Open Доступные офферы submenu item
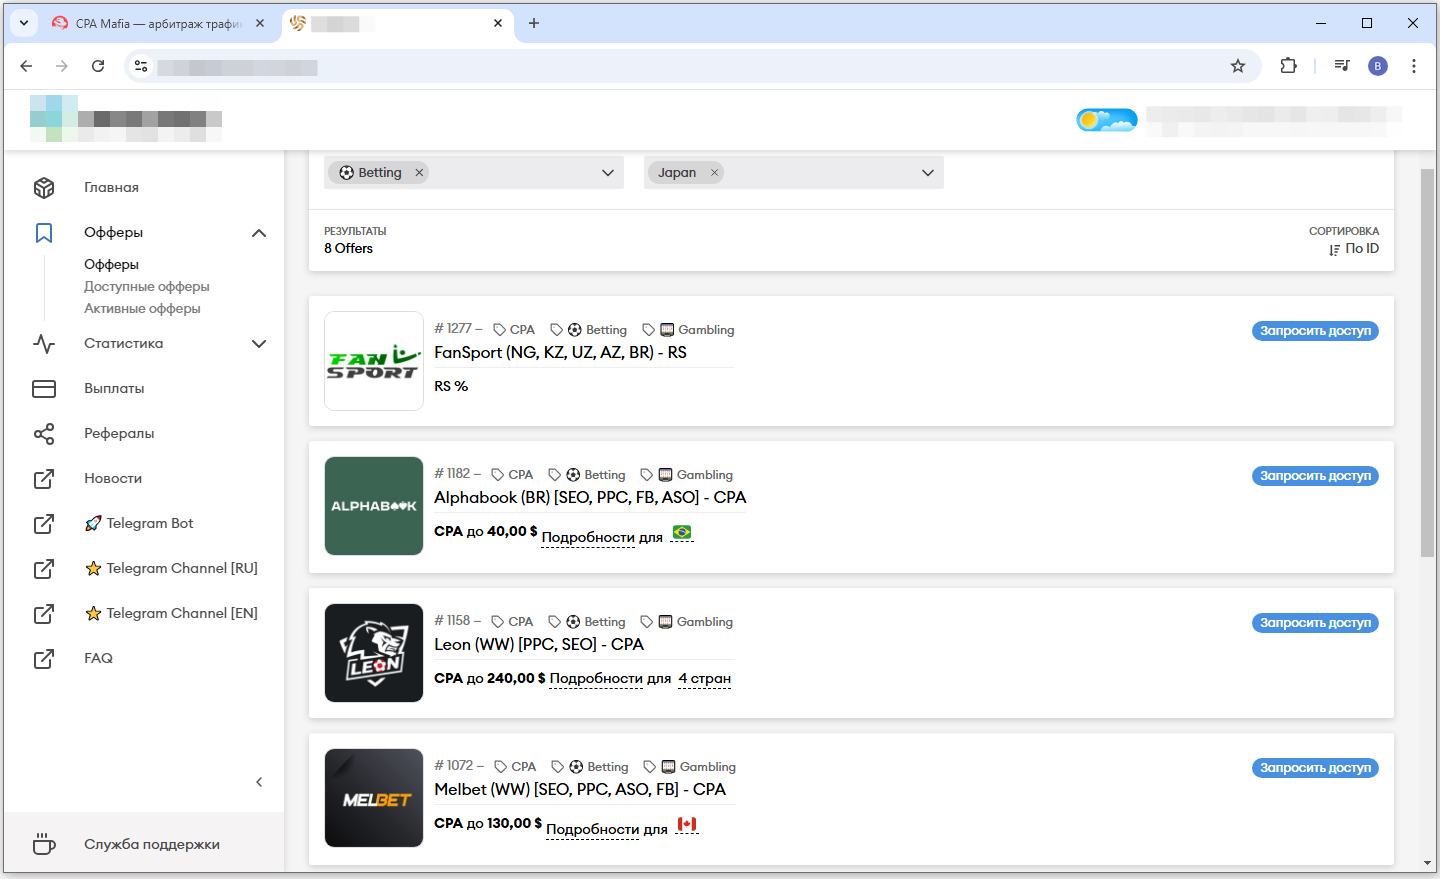The image size is (1440, 879). click(x=147, y=286)
